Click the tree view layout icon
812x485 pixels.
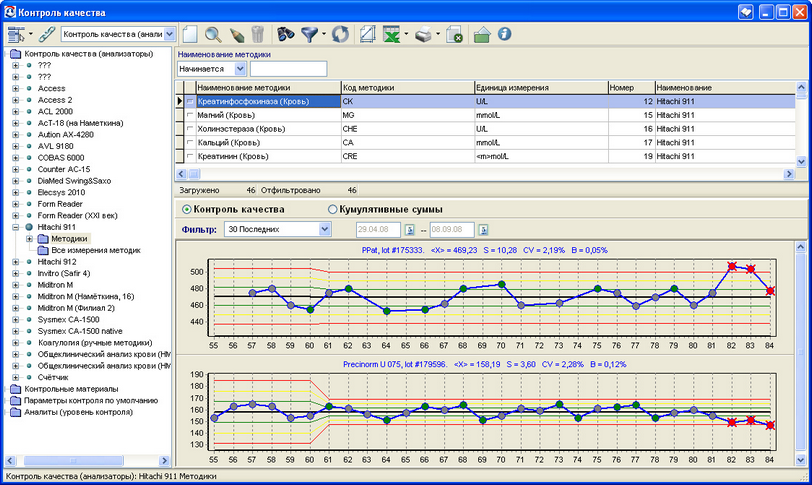click(x=16, y=35)
